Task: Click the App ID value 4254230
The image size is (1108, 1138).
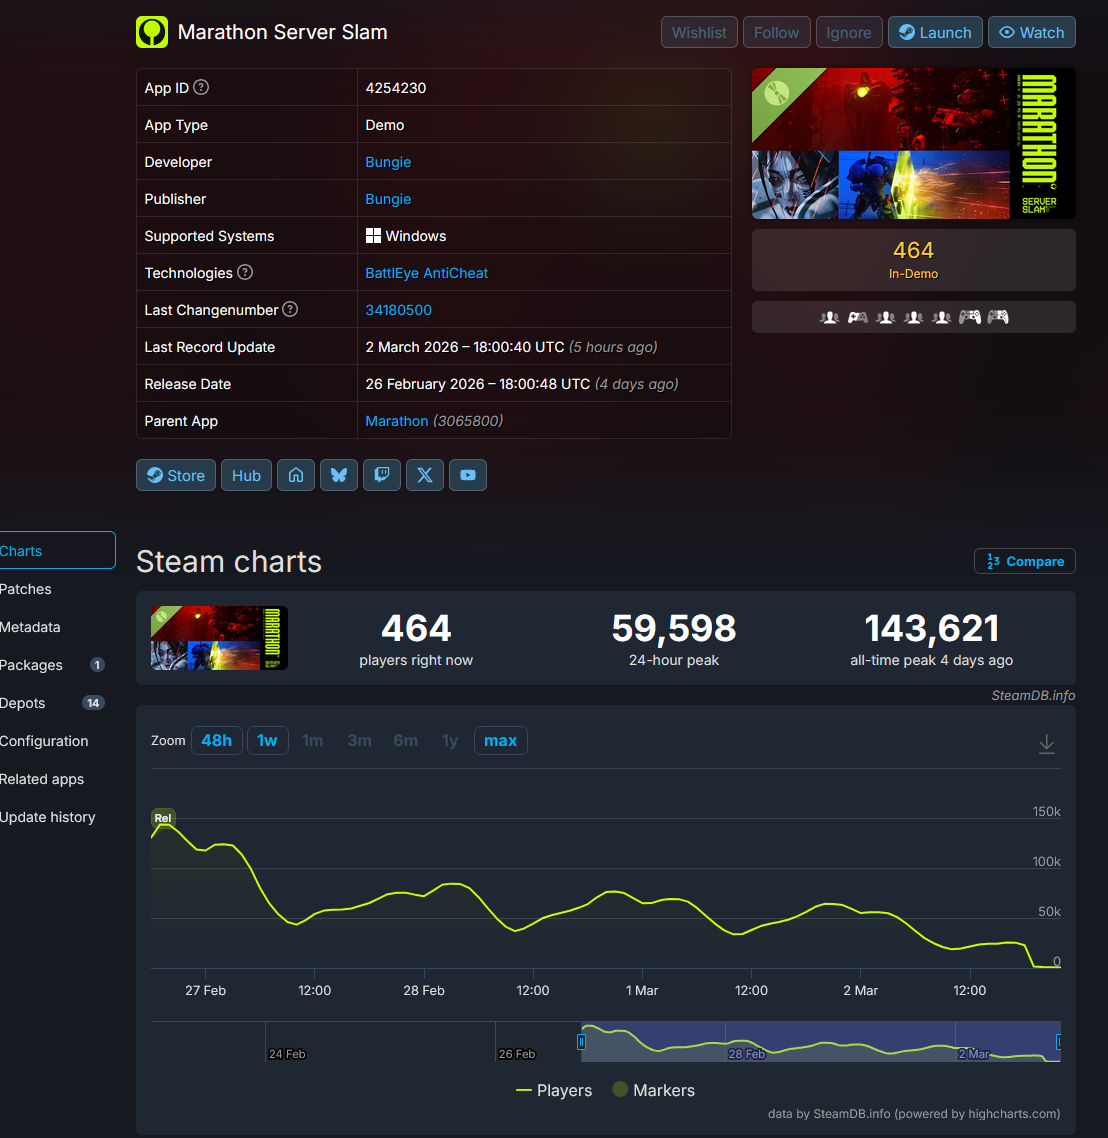Action: (395, 88)
